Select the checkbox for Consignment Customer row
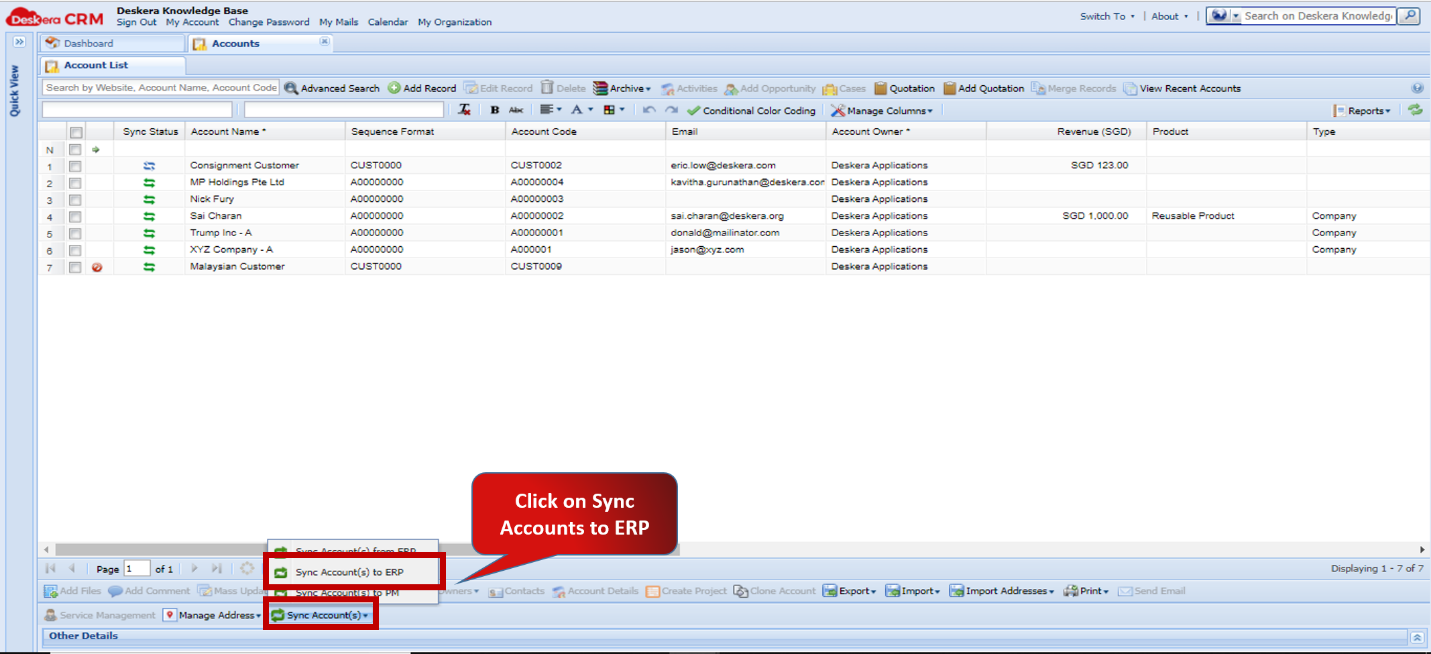Image resolution: width=1431 pixels, height=654 pixels. tap(75, 165)
